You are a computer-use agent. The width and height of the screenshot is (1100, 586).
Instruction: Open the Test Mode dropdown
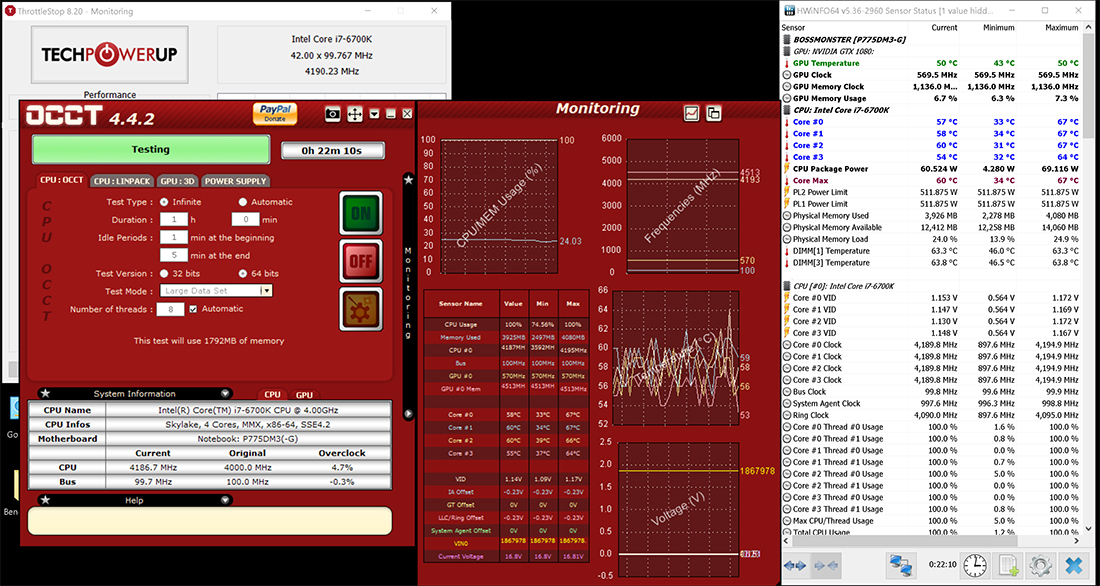[266, 291]
